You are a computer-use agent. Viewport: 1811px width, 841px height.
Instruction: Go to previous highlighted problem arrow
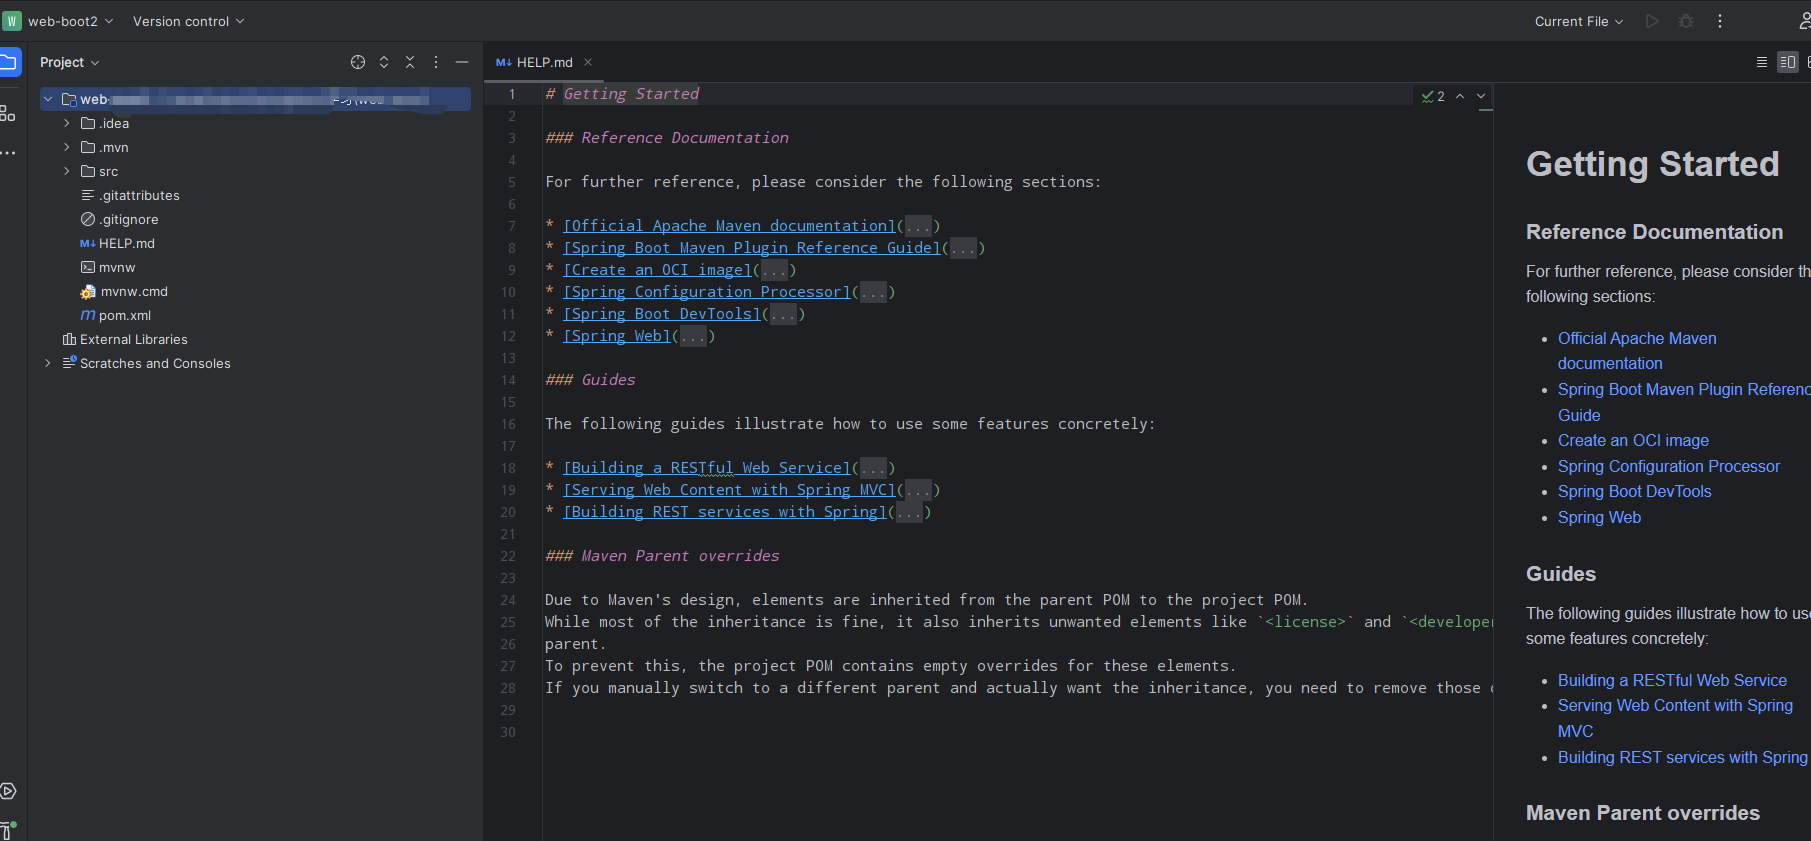(x=1460, y=96)
